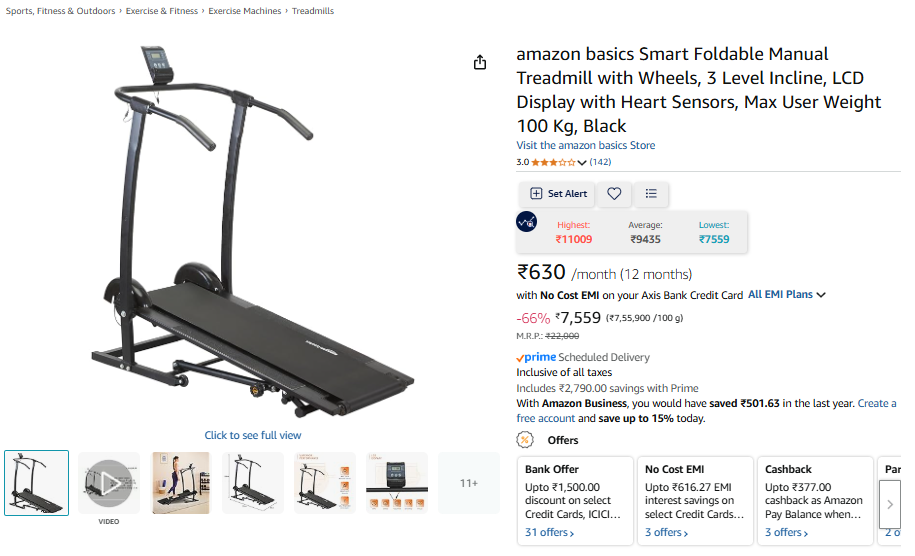Play the product video thumbnail
Image resolution: width=915 pixels, height=556 pixels.
pyautogui.click(x=110, y=483)
